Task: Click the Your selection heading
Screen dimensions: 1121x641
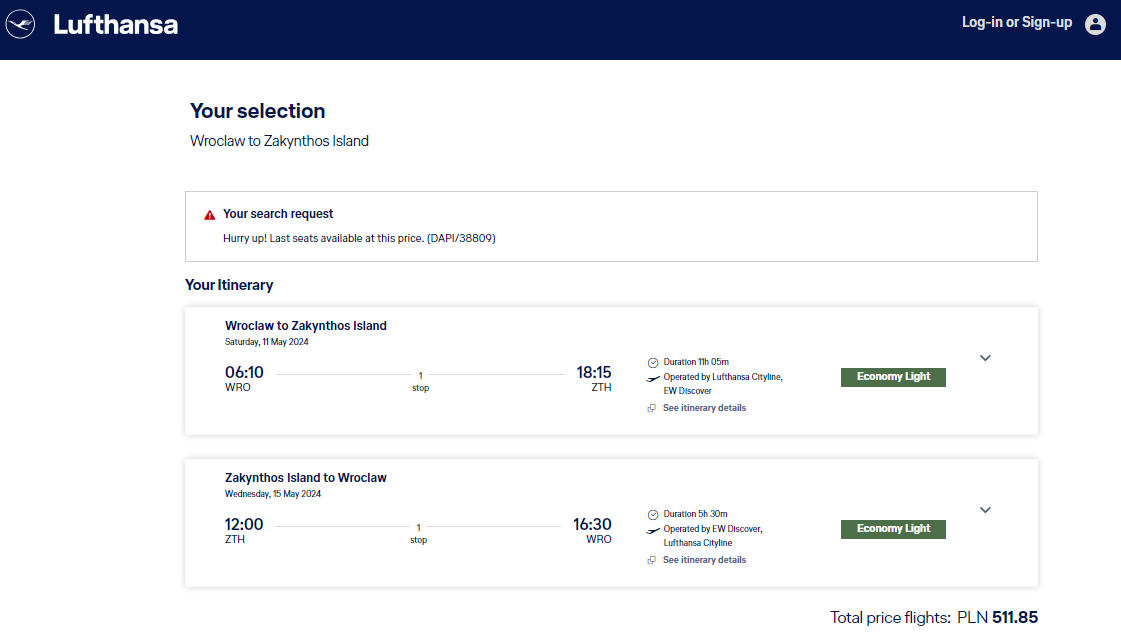Action: [x=257, y=111]
